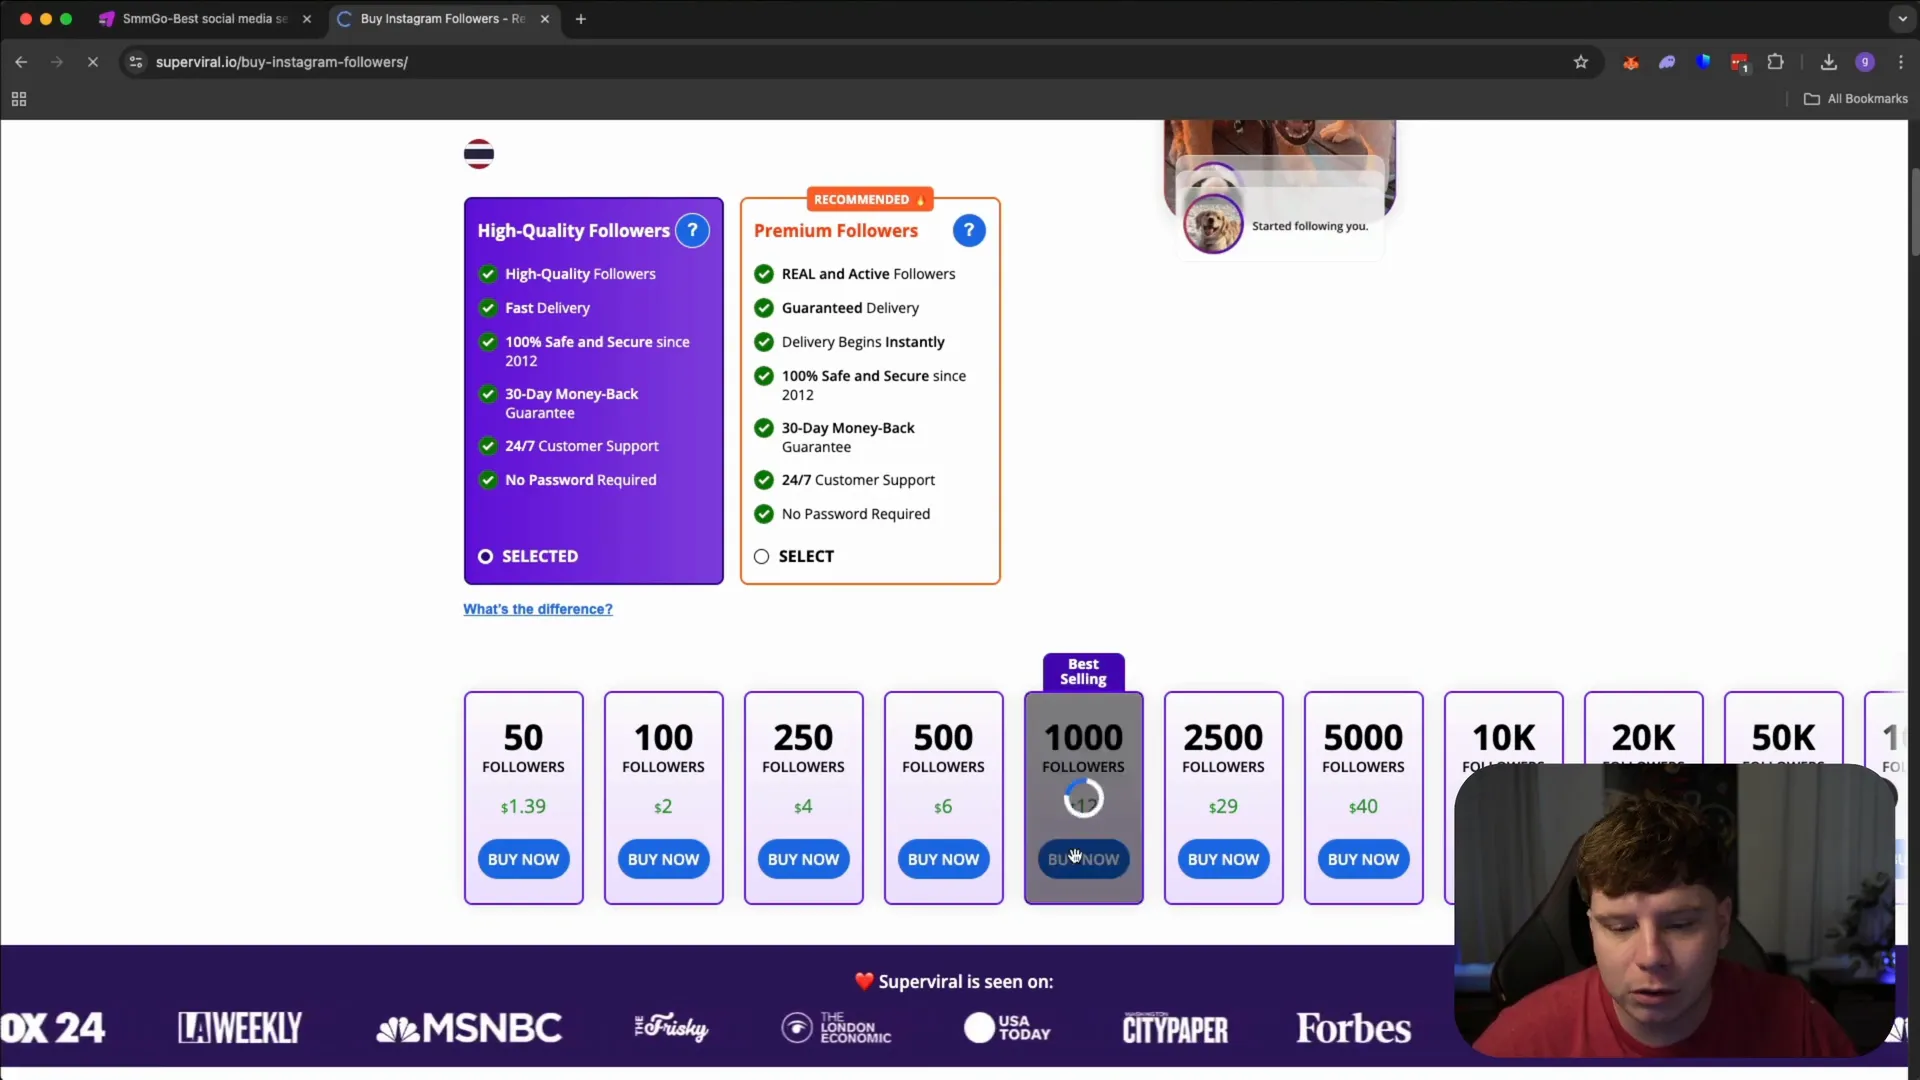Click No Password Required in High-Quality card
This screenshot has height=1080, width=1920.
[x=580, y=480]
